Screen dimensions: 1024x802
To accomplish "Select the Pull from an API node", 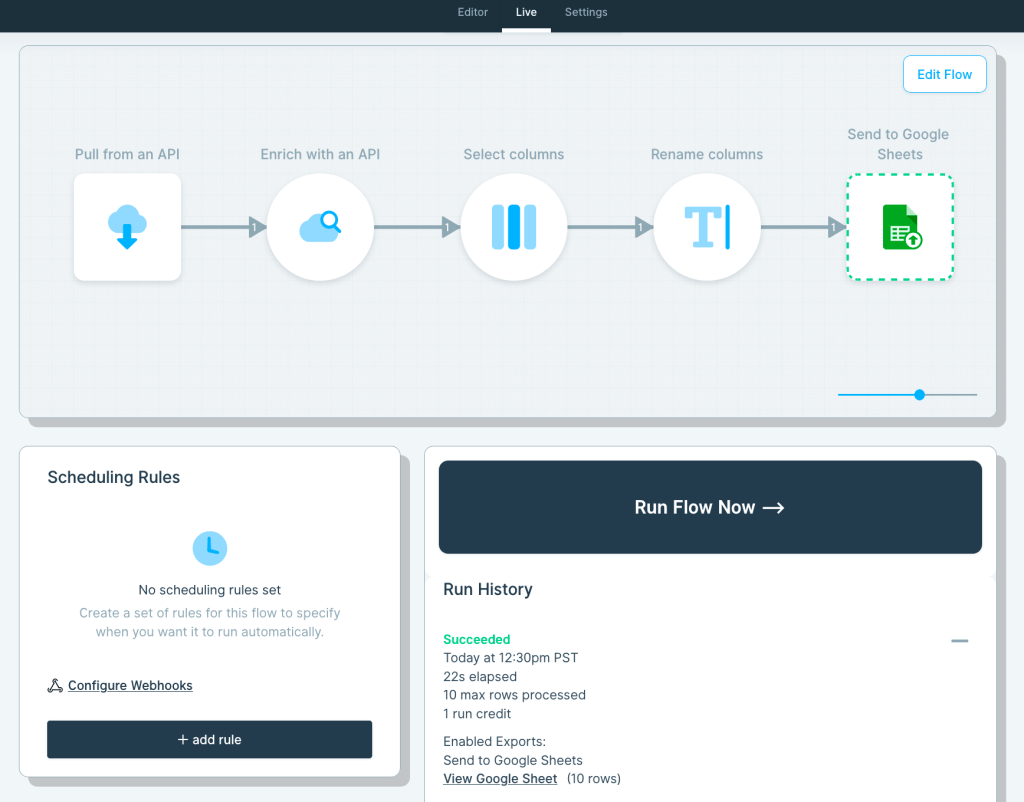I will pyautogui.click(x=127, y=227).
